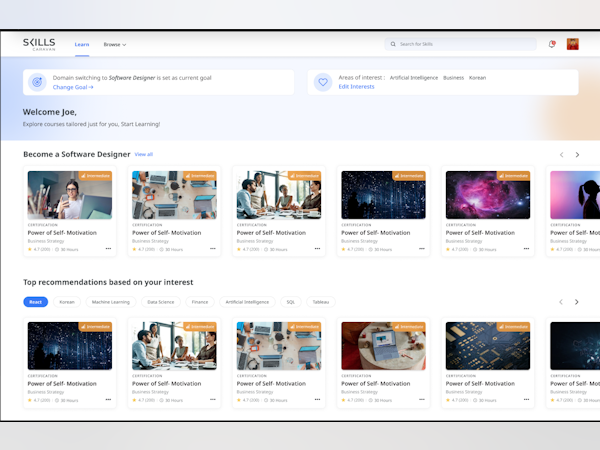Open options on woman-with-phone course card

(x=108, y=249)
